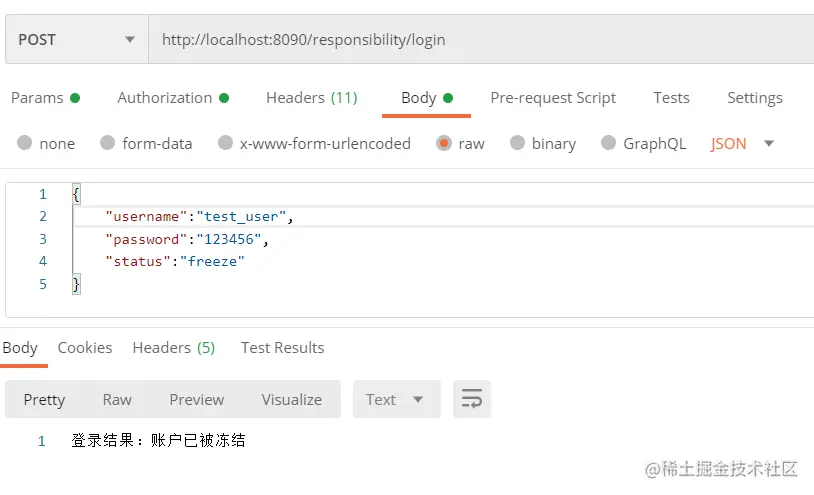Go to the Tests tab

coord(671,97)
